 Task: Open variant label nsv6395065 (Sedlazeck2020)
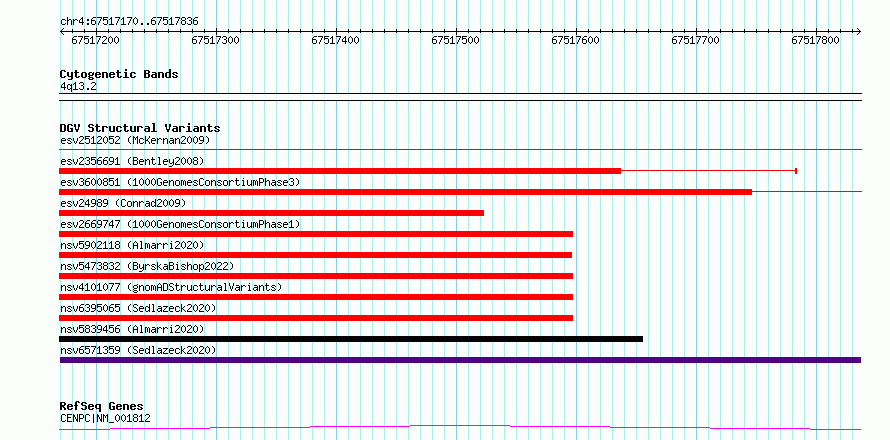(x=138, y=308)
